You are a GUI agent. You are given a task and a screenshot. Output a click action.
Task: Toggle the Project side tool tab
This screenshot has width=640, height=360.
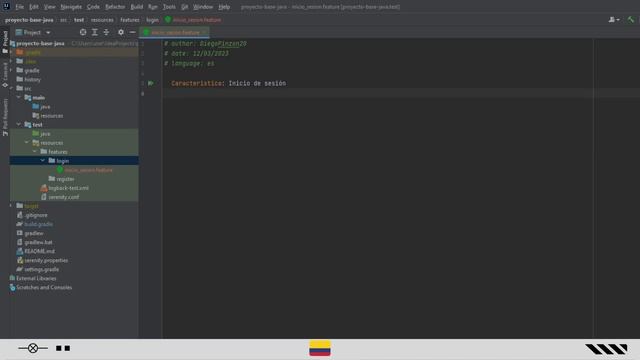point(5,42)
